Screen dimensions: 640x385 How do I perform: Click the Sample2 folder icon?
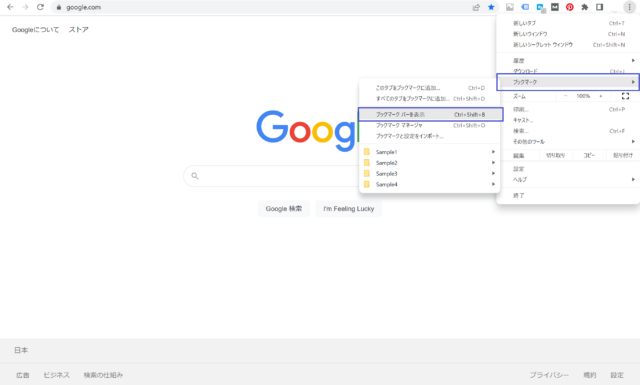(x=367, y=162)
